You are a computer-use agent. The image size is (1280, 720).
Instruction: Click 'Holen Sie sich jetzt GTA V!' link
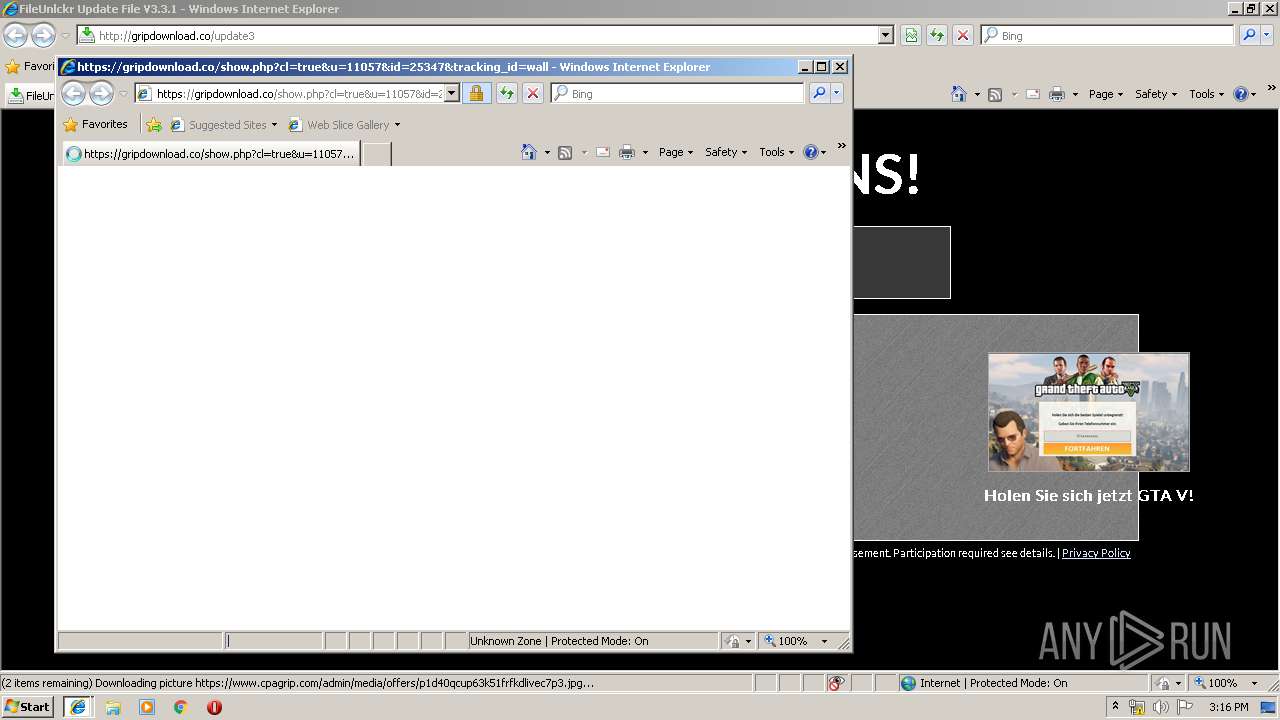tap(1089, 495)
